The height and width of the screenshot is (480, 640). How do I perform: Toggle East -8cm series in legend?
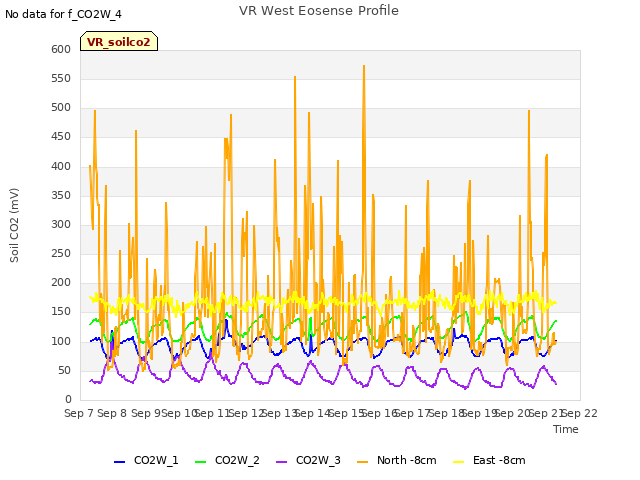click(x=489, y=460)
